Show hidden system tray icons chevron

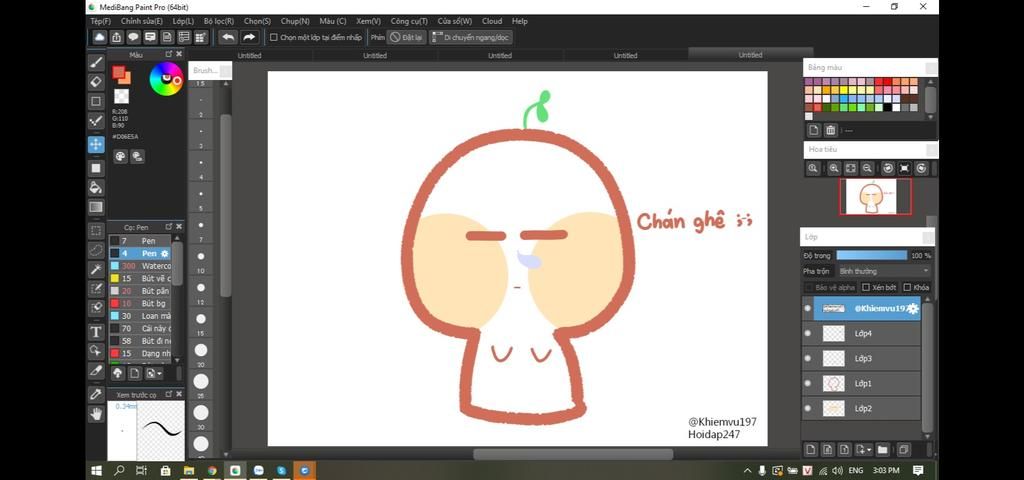tap(748, 470)
